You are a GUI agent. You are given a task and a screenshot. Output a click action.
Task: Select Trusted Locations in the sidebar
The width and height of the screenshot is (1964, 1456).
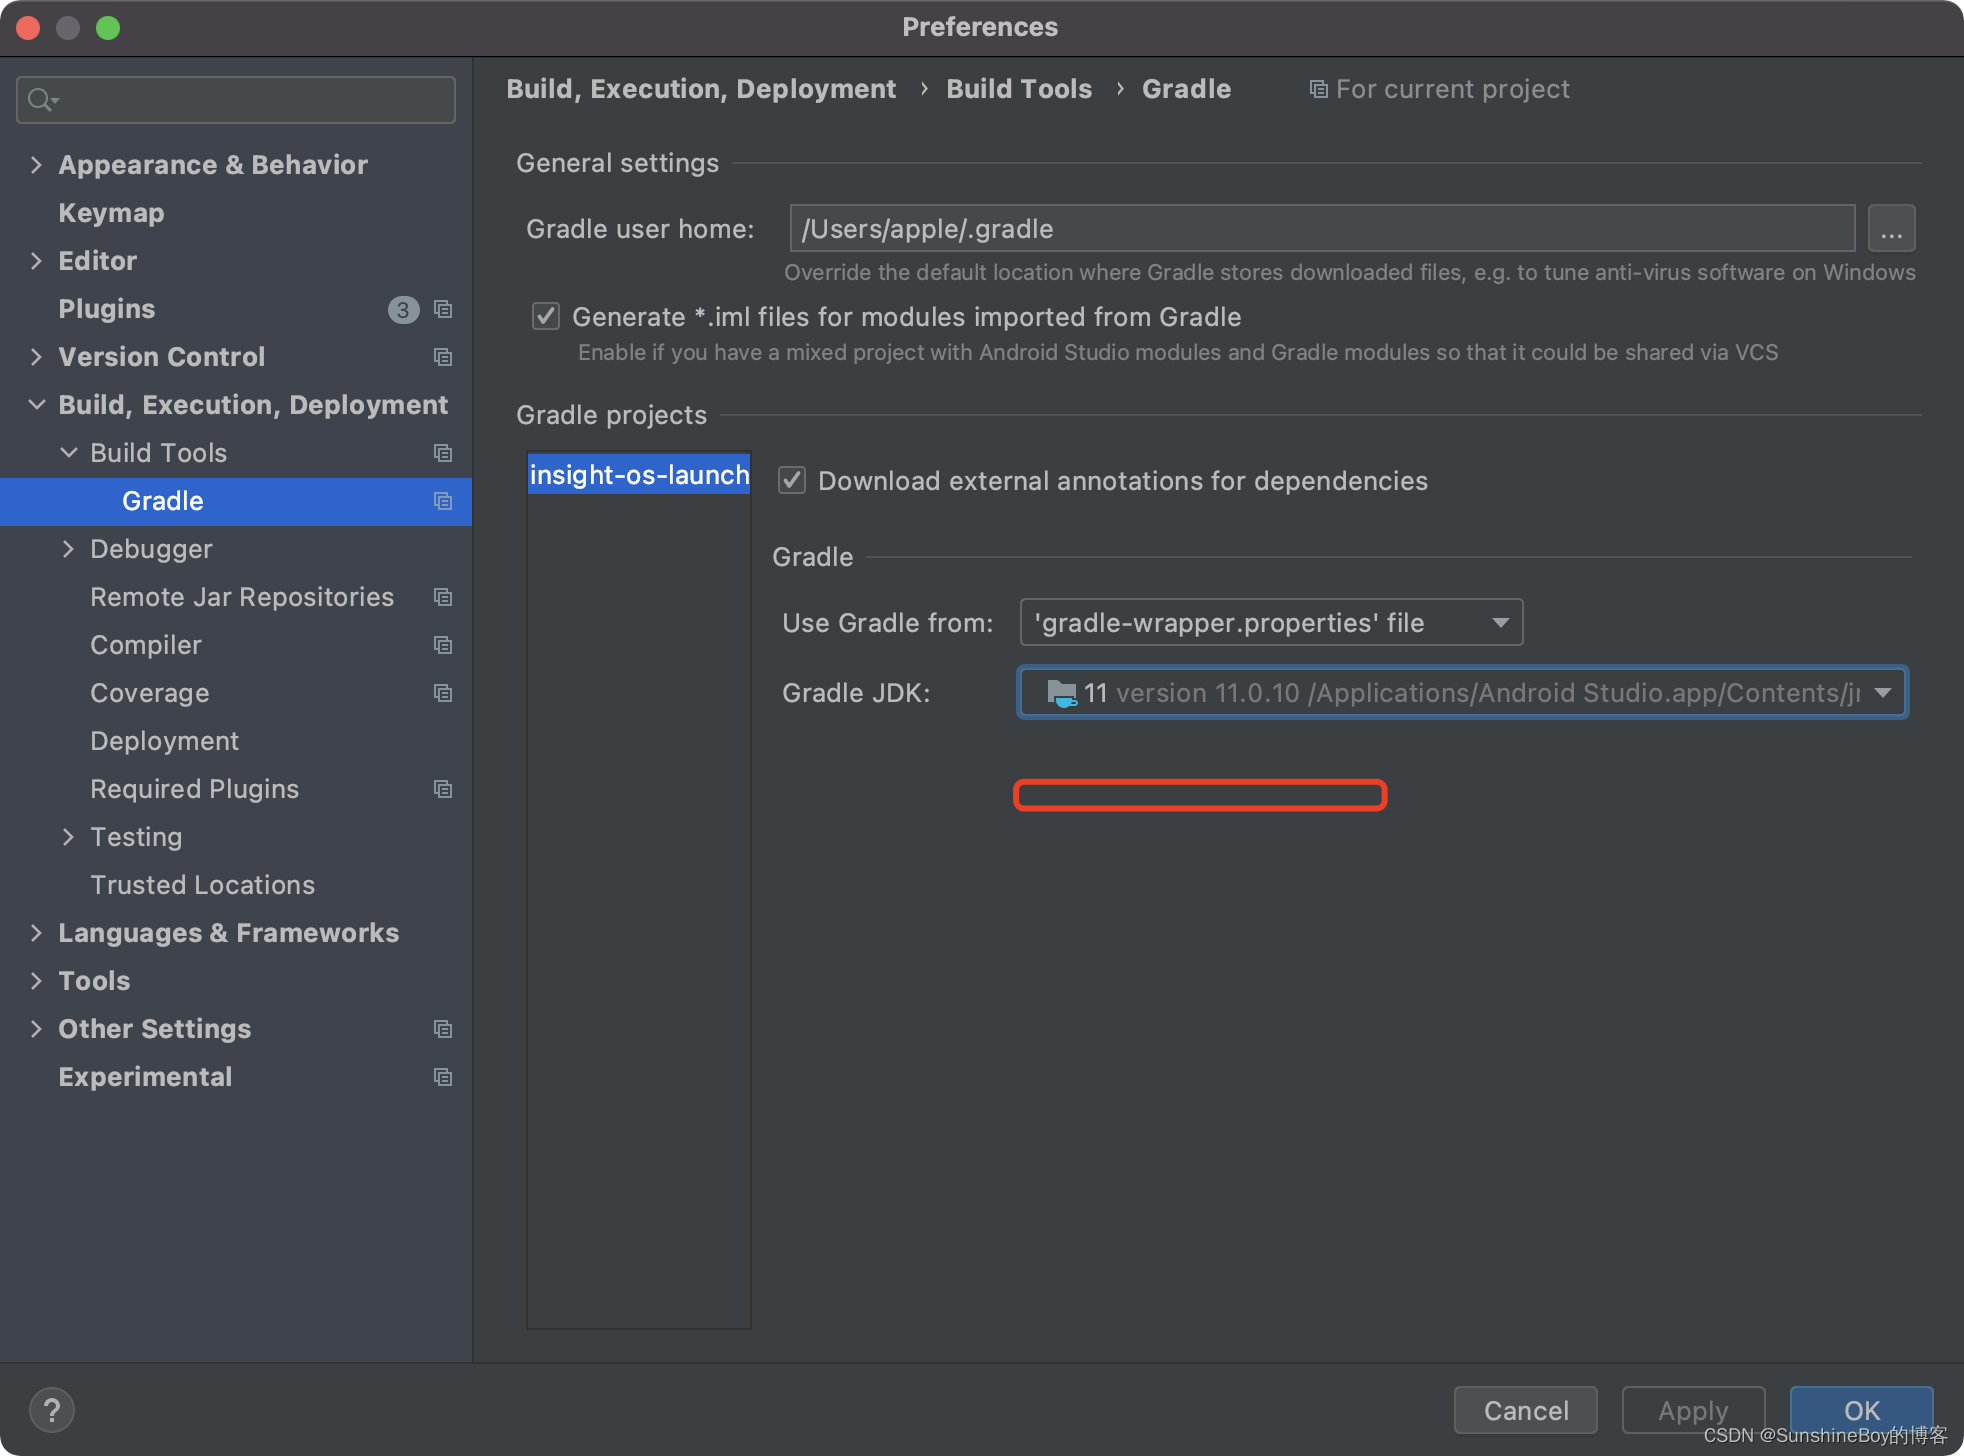[x=202, y=885]
